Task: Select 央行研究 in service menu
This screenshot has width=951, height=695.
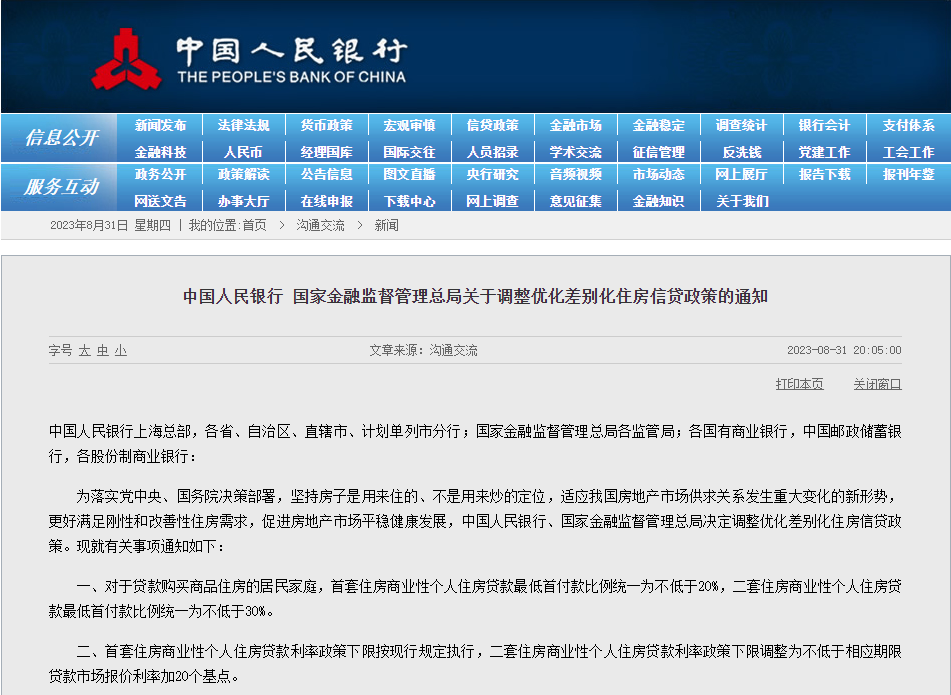Action: click(492, 175)
